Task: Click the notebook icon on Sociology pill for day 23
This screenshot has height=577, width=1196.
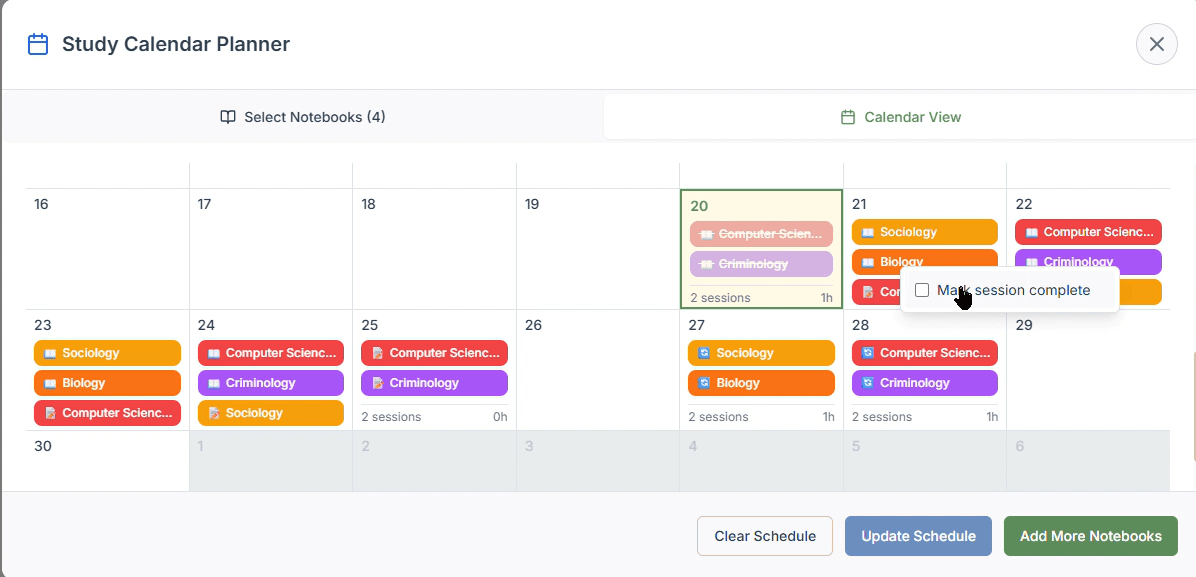Action: click(49, 352)
